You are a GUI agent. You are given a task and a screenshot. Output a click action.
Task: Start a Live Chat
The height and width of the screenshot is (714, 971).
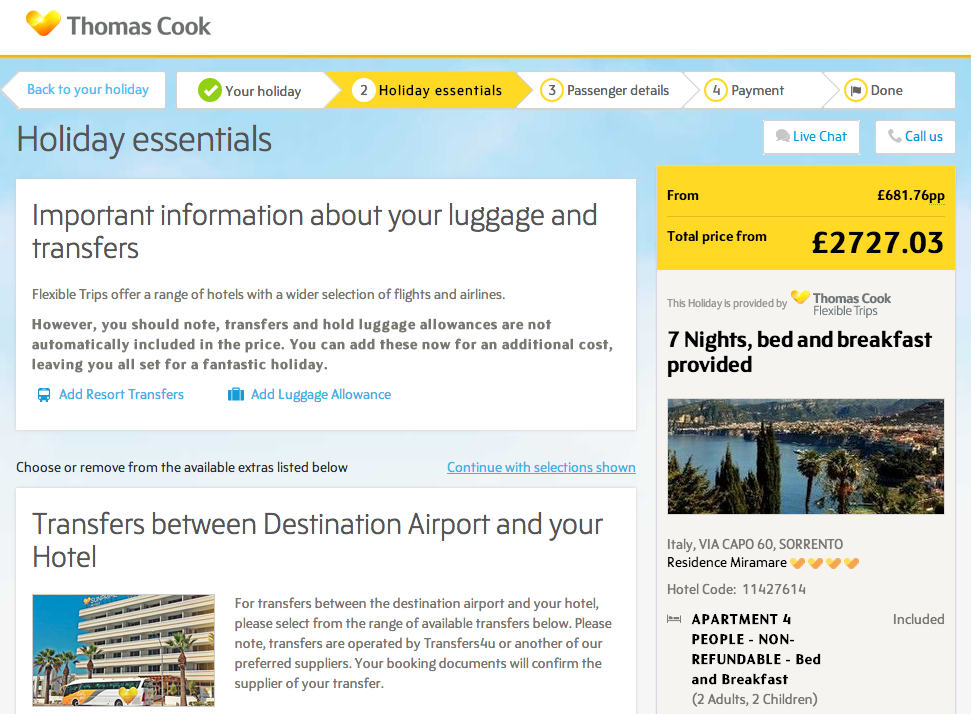[811, 136]
